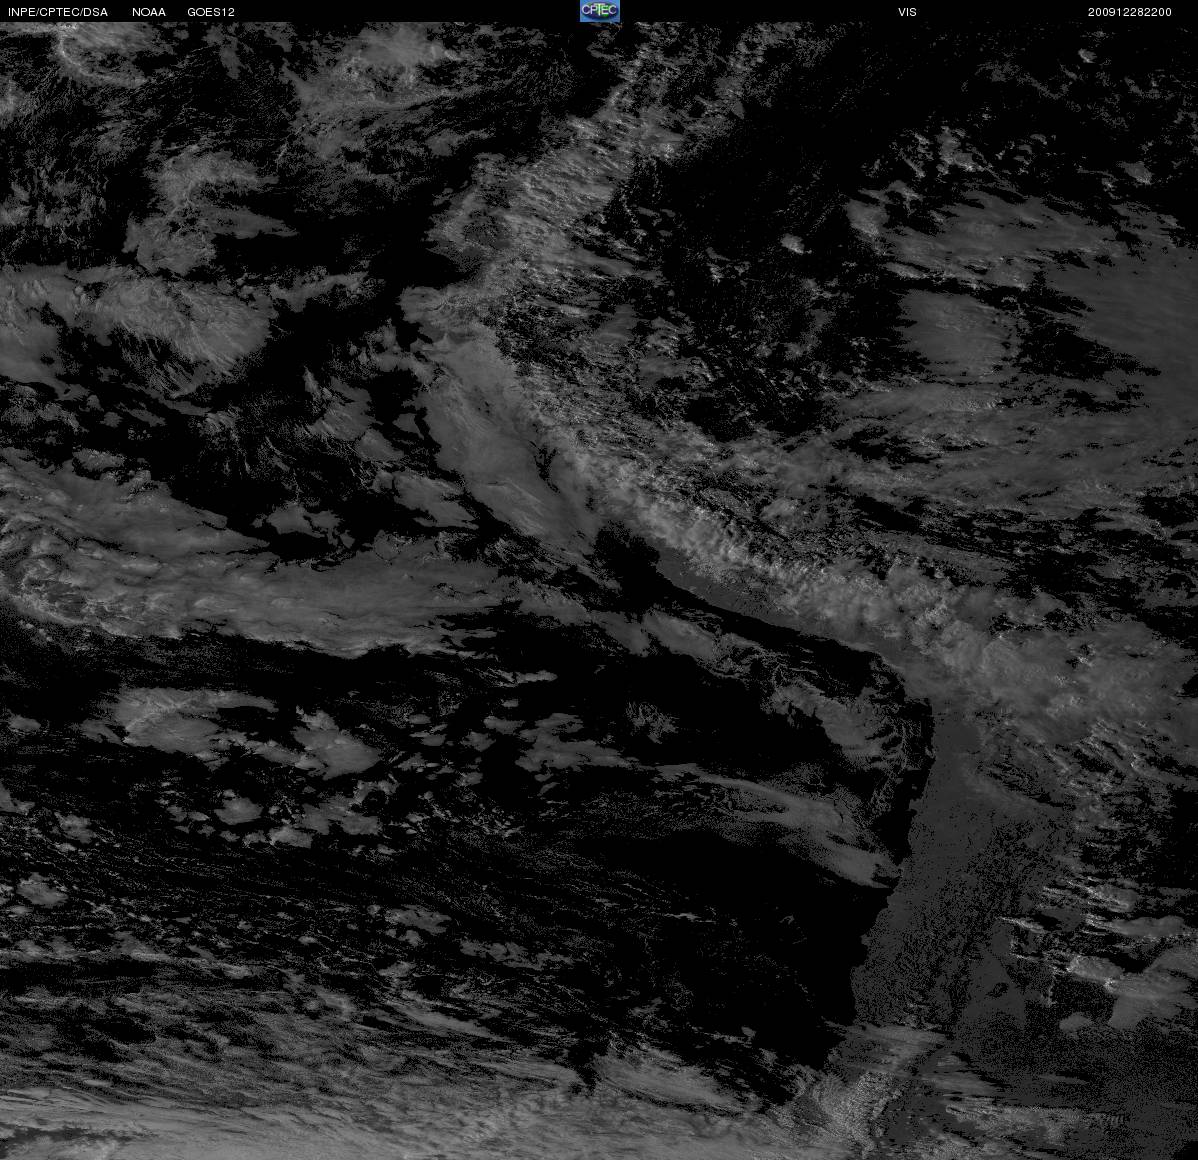1198x1160 pixels.
Task: Click the CPTEC logo in the header
Action: 599,11
